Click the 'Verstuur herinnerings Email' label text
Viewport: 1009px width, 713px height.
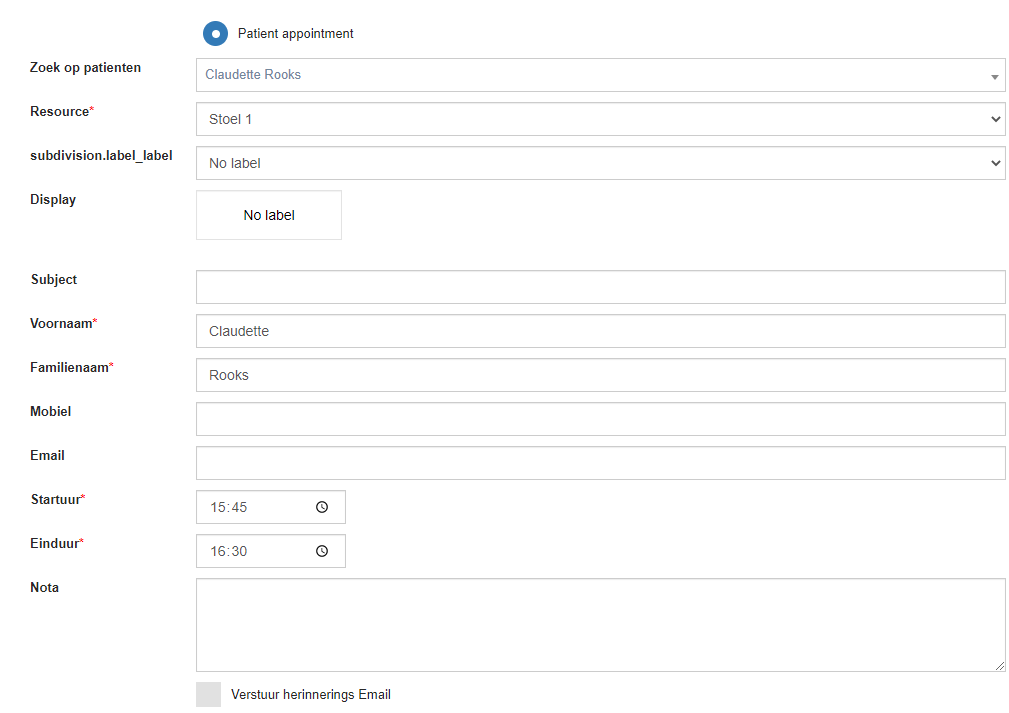310,695
